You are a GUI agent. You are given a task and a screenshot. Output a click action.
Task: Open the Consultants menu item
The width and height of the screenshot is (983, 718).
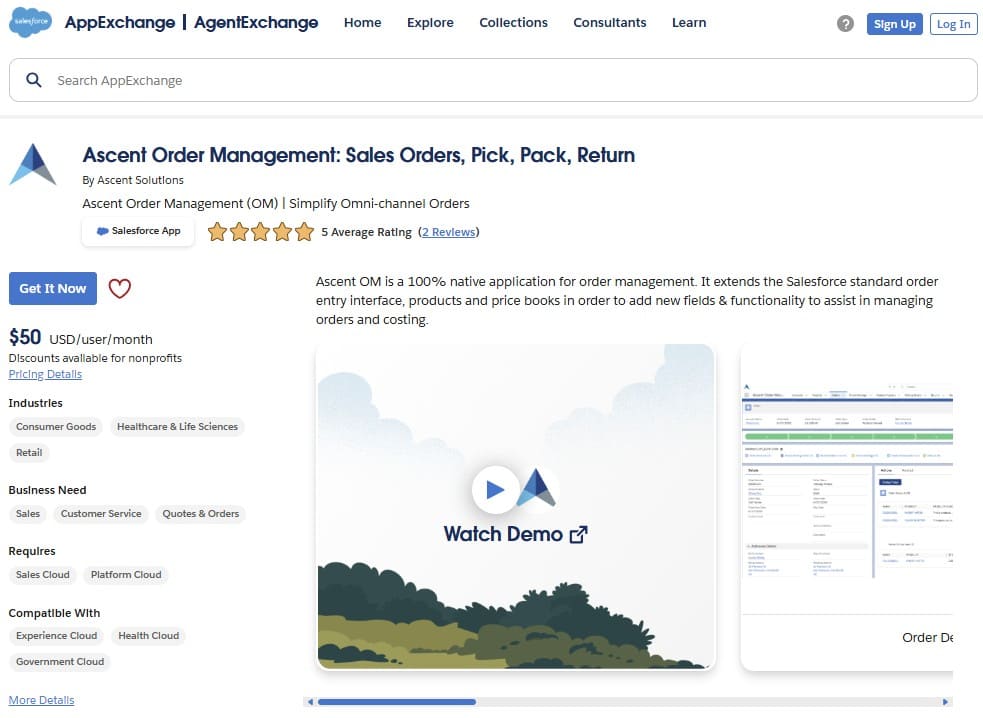[609, 23]
